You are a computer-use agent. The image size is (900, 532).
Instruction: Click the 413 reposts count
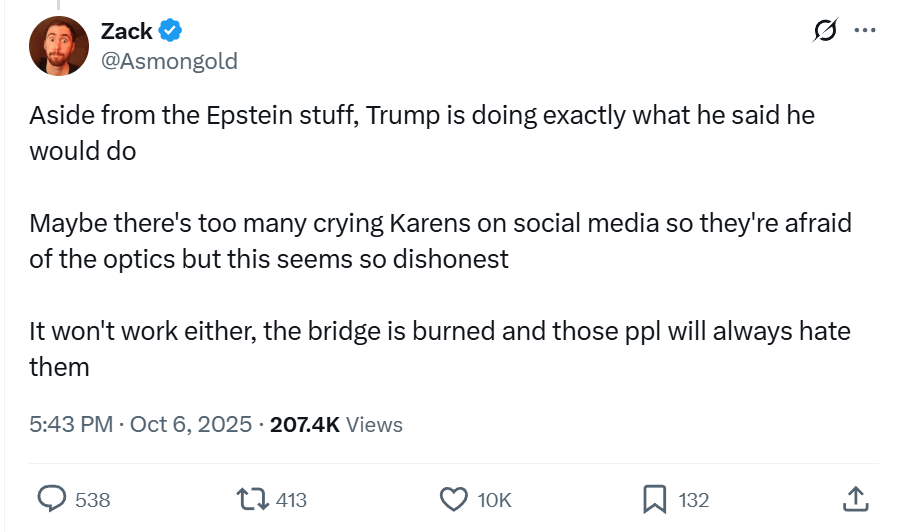pyautogui.click(x=291, y=500)
